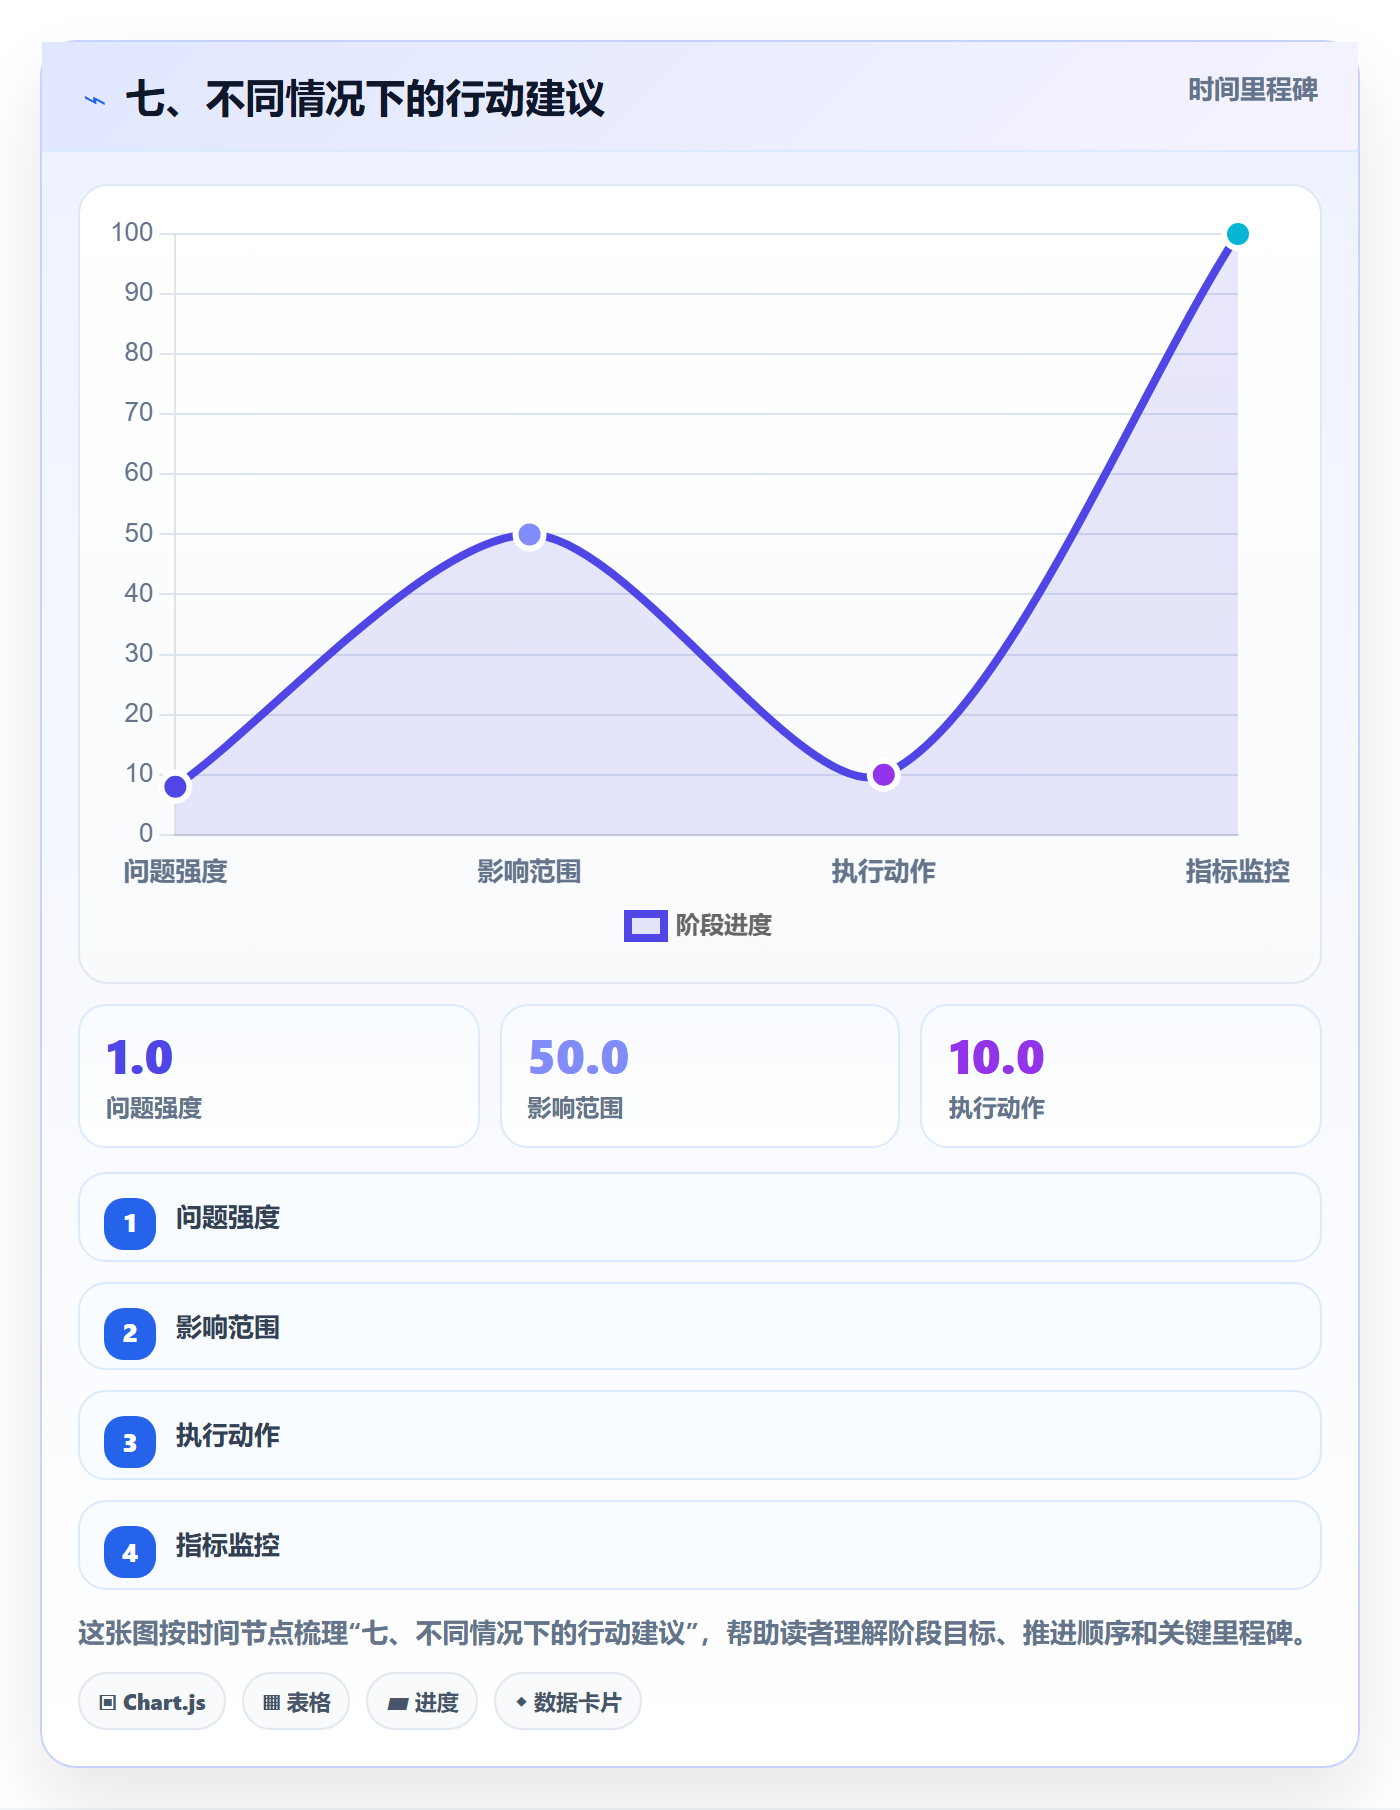Click the 0 y-axis tick label
Viewport: 1400px width, 1810px height.
click(x=146, y=833)
